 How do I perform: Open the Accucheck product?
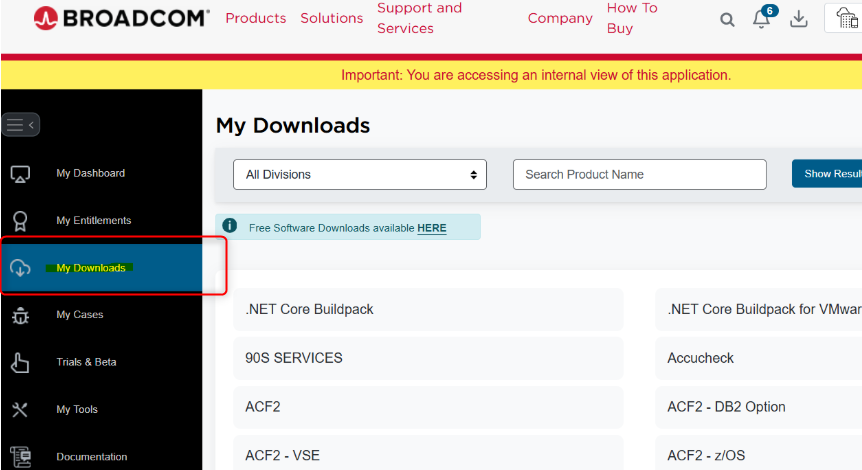759,358
